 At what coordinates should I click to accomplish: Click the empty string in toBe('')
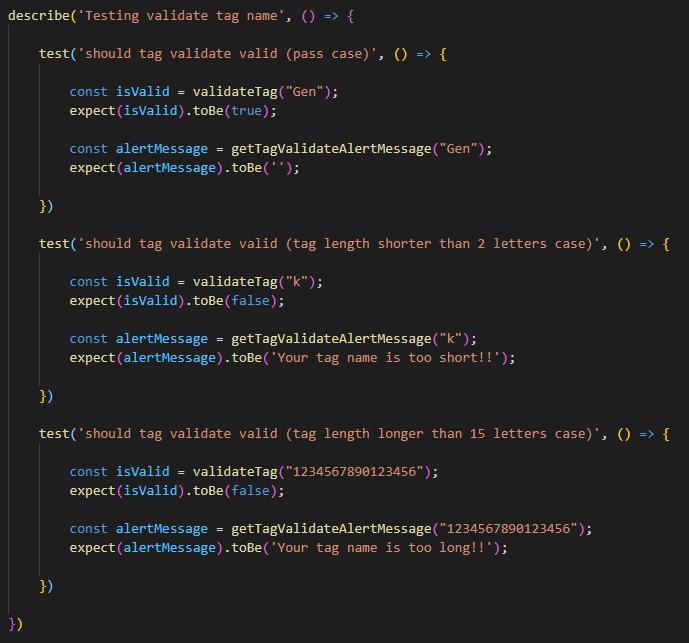pyautogui.click(x=278, y=168)
